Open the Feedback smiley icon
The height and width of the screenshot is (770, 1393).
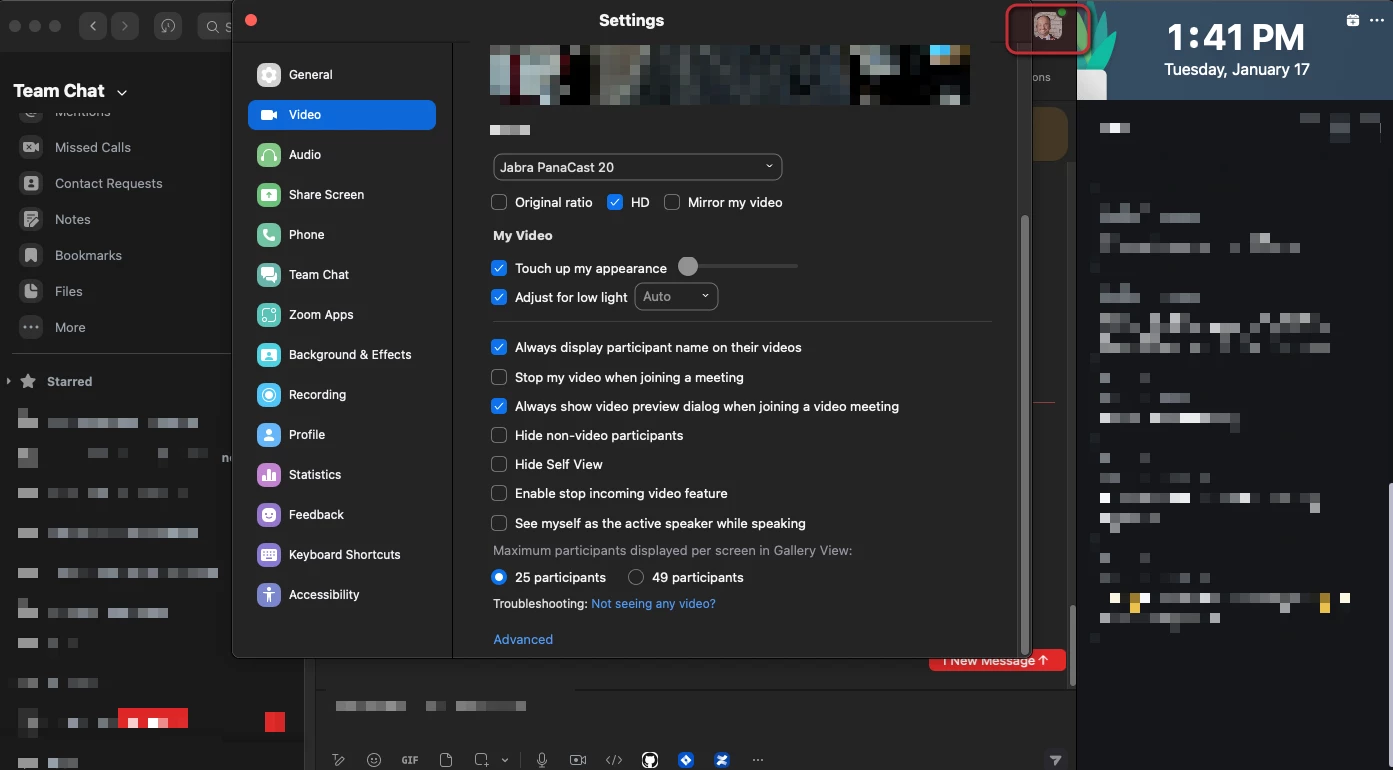(x=268, y=515)
